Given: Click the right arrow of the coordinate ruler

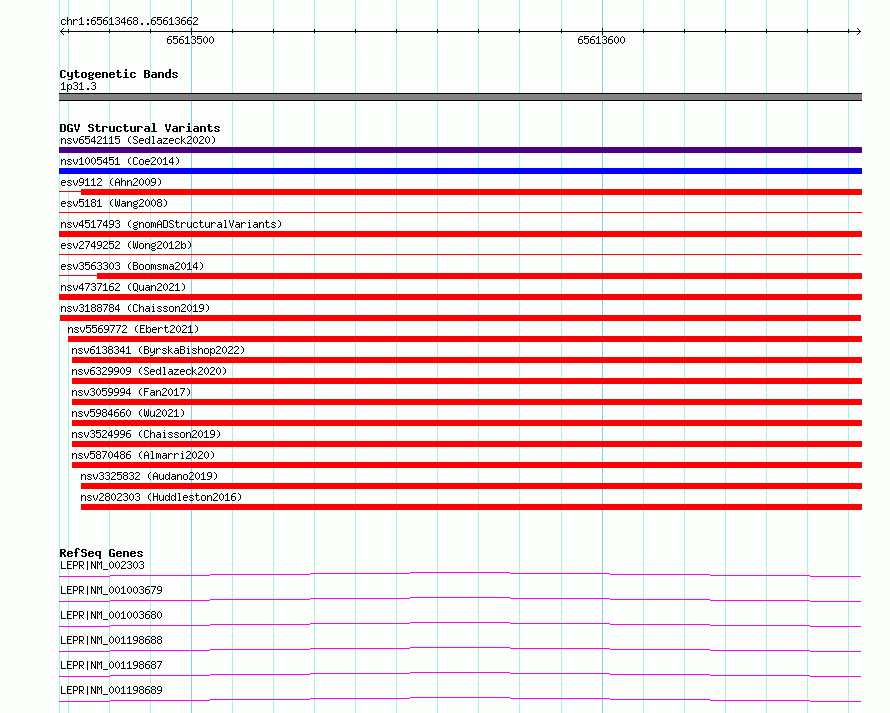Looking at the screenshot, I should click(x=858, y=32).
